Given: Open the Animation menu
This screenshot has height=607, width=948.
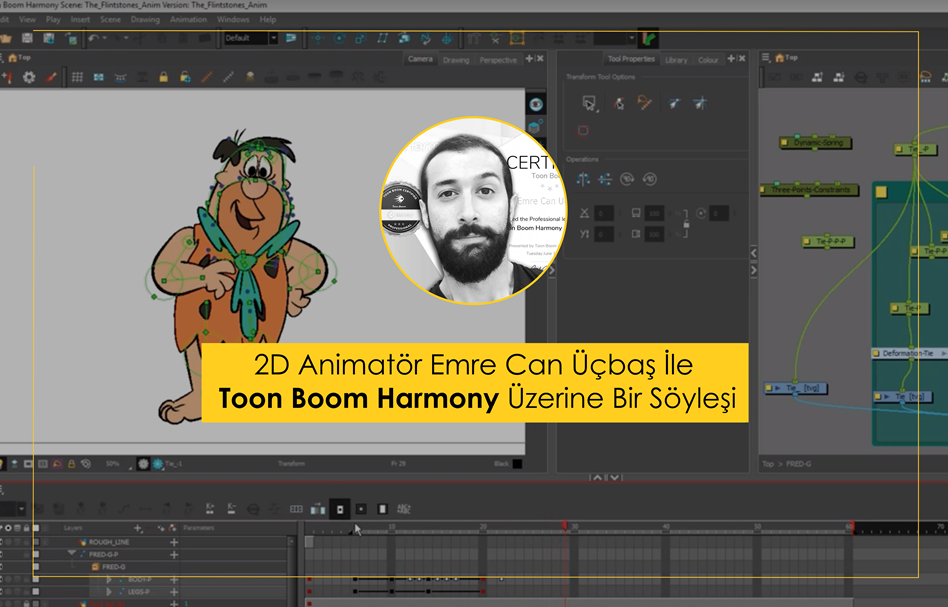Looking at the screenshot, I should click(x=188, y=19).
